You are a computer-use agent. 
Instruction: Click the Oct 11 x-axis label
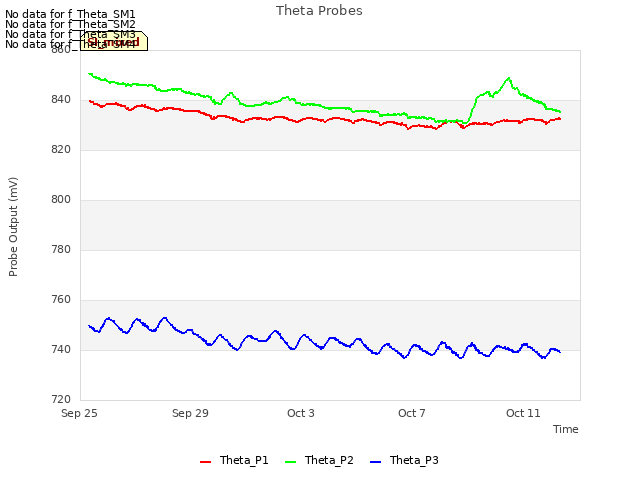523,413
